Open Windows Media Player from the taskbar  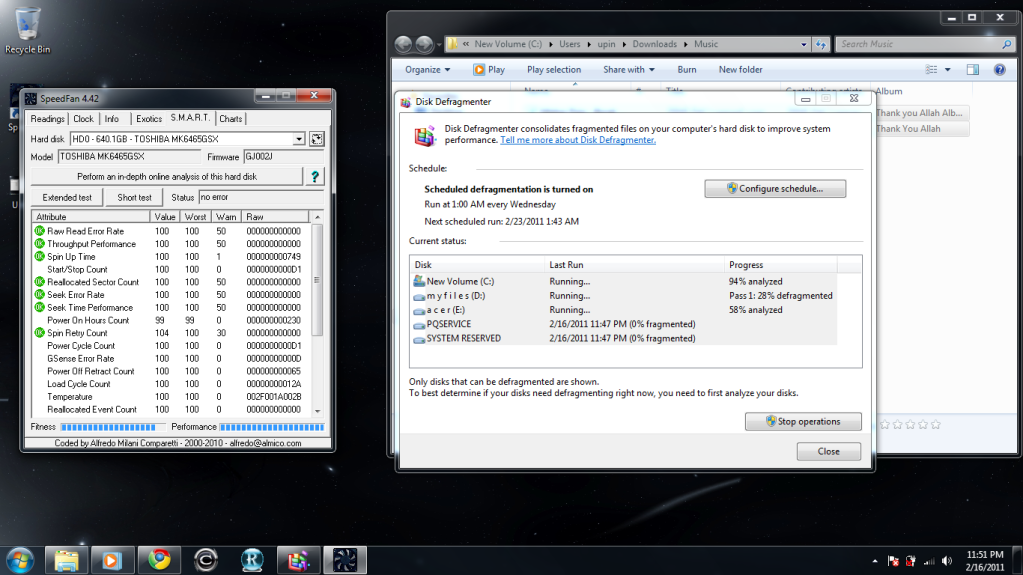coord(113,559)
